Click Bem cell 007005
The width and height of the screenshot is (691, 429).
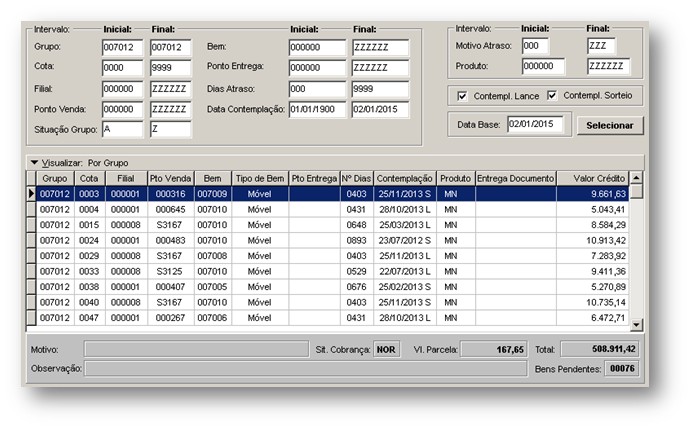[212, 287]
